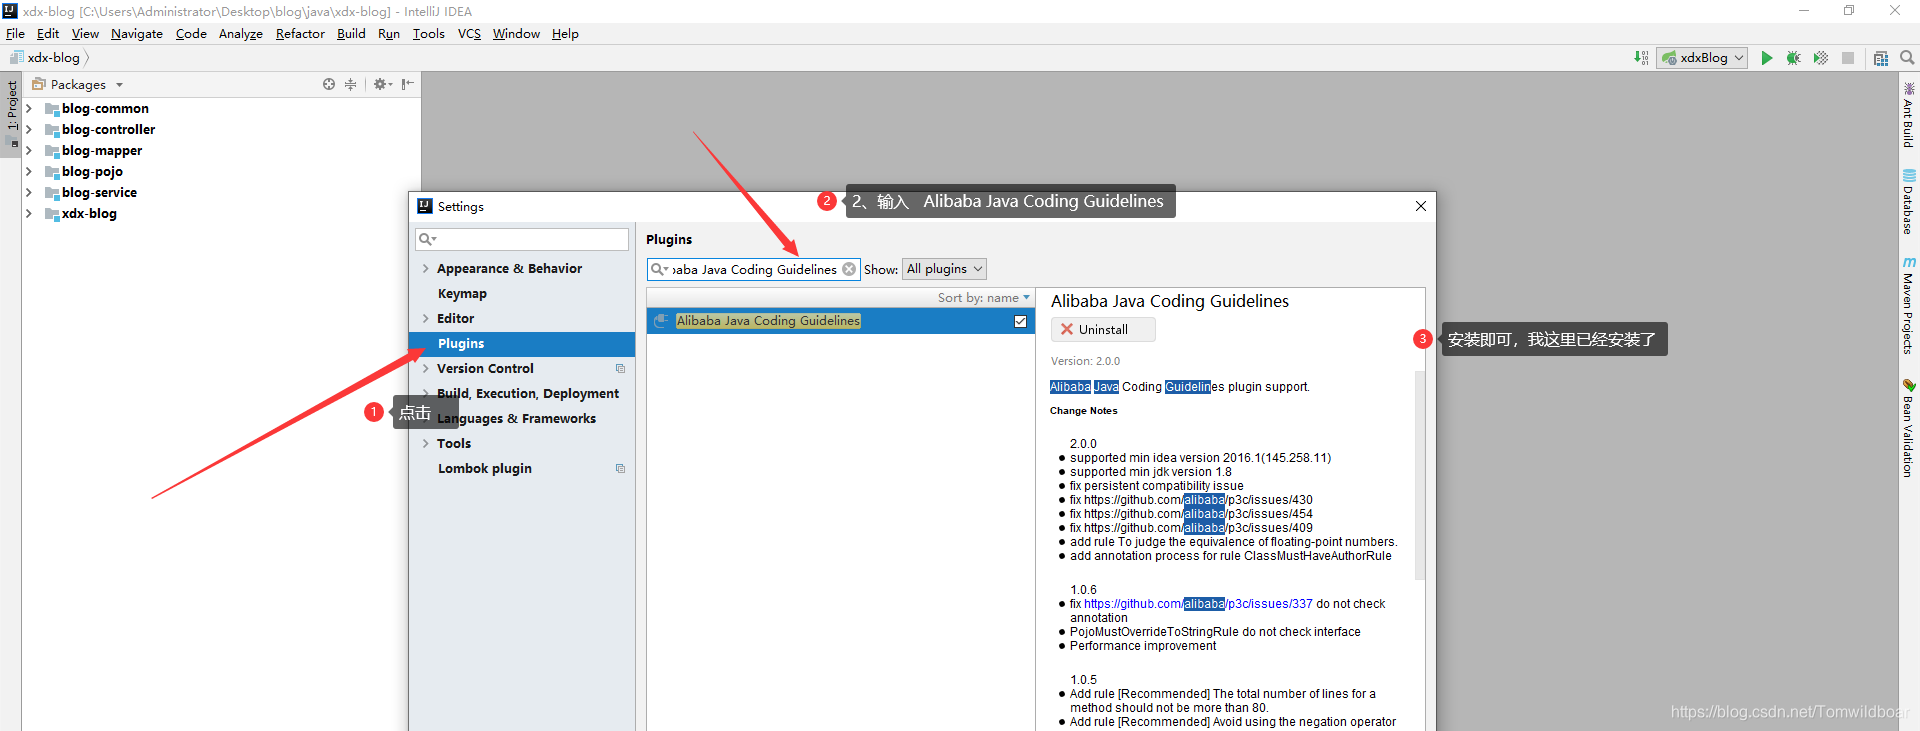Image resolution: width=1920 pixels, height=731 pixels.
Task: Click Version: 2.0.0 text
Action: pyautogui.click(x=1085, y=361)
